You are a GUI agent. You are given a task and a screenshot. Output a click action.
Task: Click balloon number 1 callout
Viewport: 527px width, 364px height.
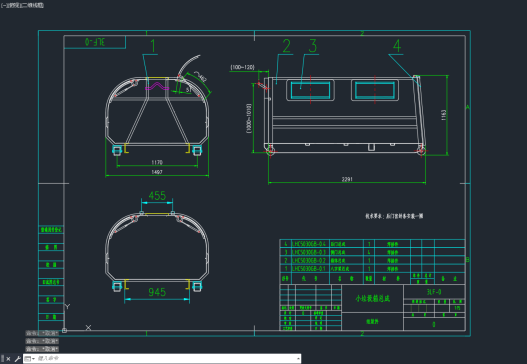[x=153, y=46]
